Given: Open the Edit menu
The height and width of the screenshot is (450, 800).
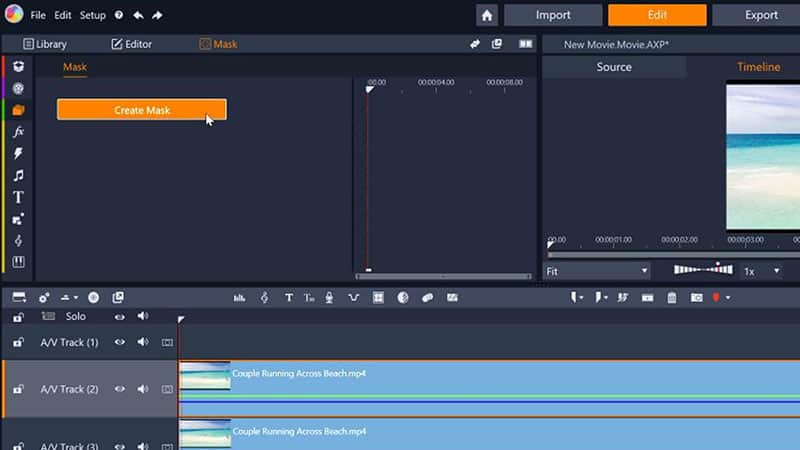Looking at the screenshot, I should (x=63, y=15).
